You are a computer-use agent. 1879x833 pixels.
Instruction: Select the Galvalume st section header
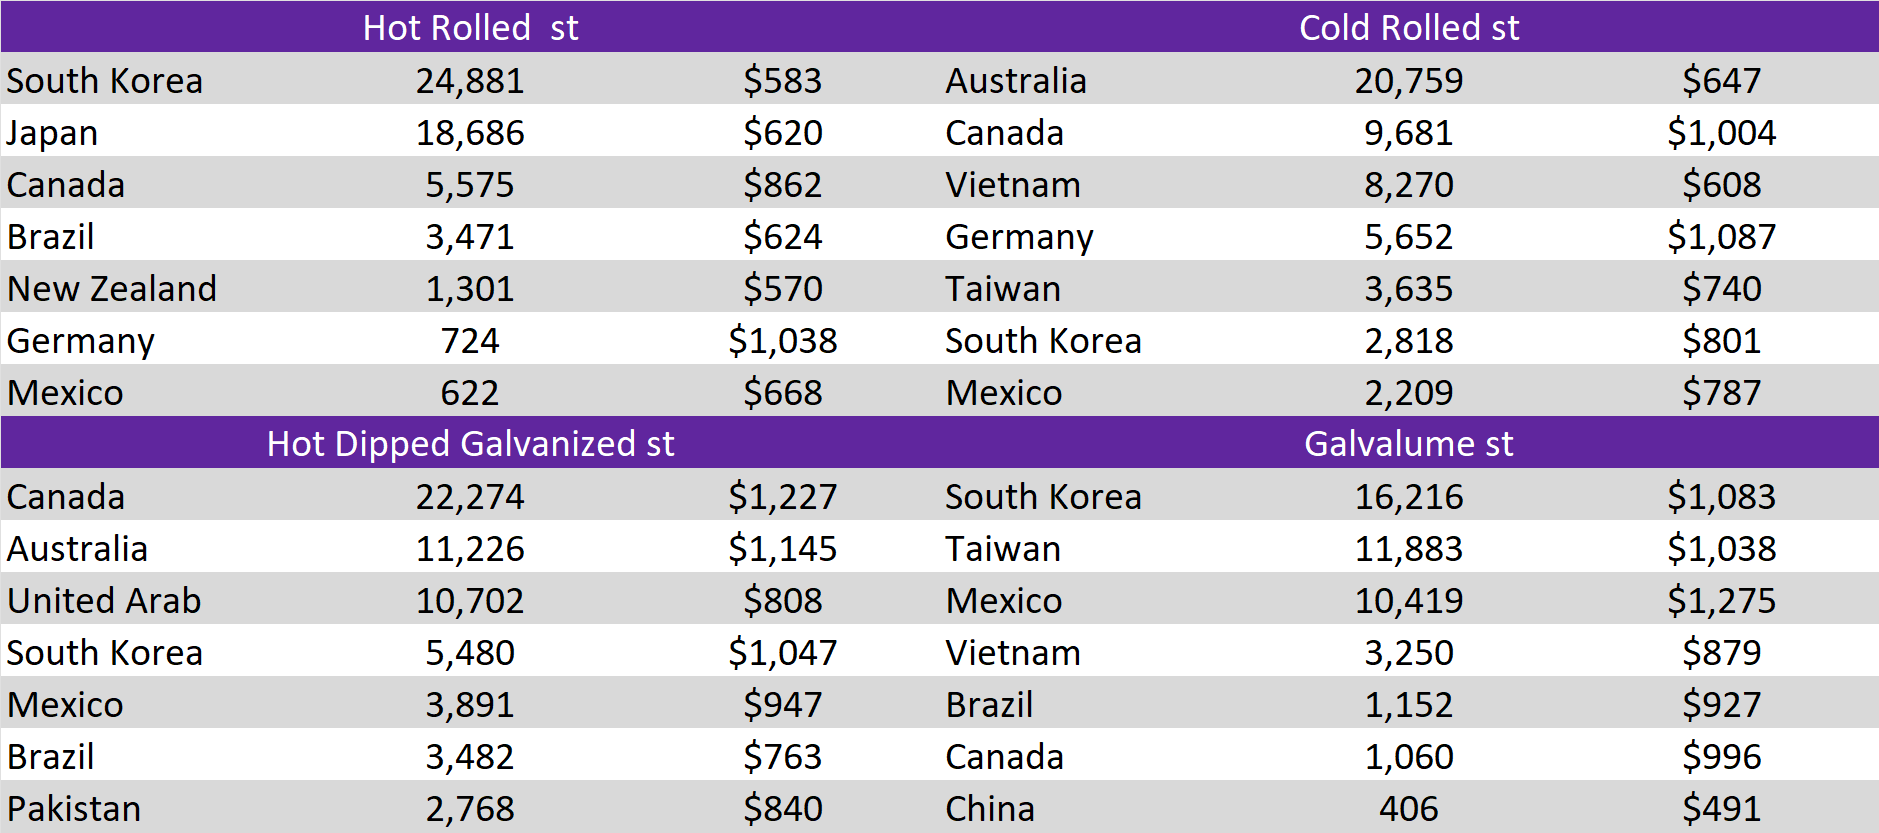point(1408,443)
